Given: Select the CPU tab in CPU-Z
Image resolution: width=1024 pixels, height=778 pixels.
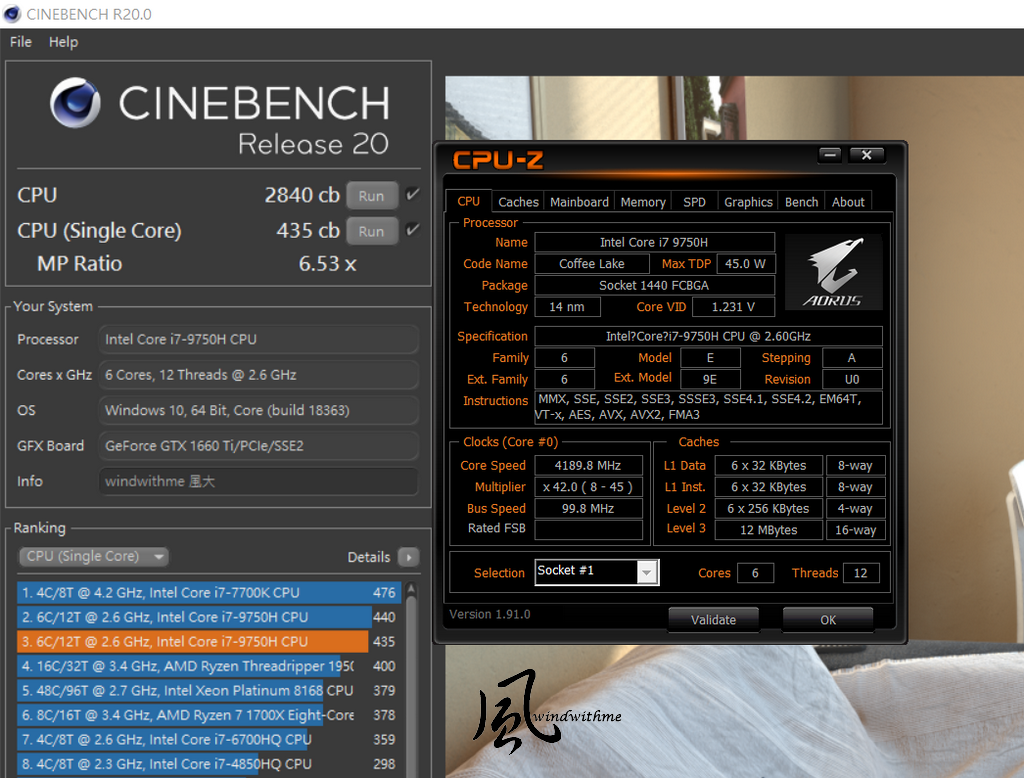Looking at the screenshot, I should (x=468, y=201).
